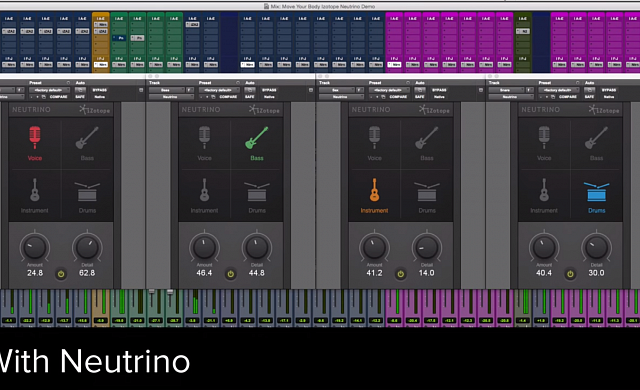The width and height of the screenshot is (640, 390).
Task: Click target icon right of BYPASS in Bass window
Action: (x=311, y=90)
